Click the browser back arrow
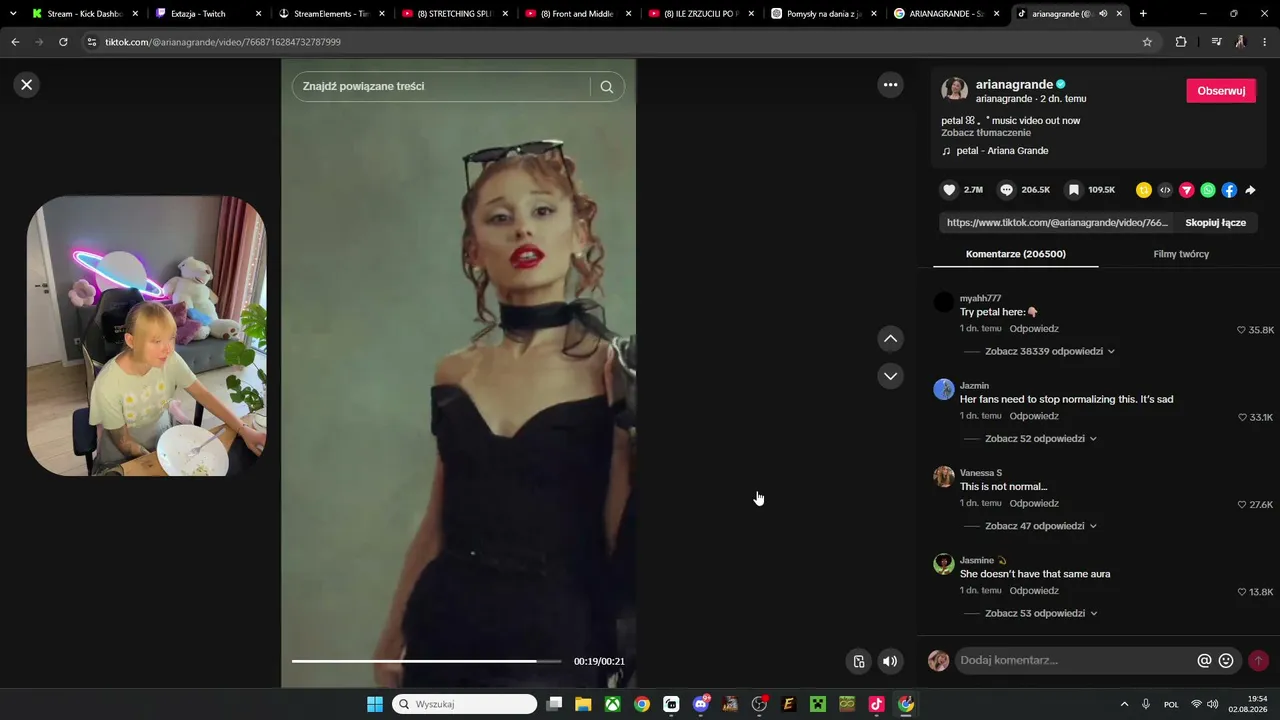 [15, 42]
